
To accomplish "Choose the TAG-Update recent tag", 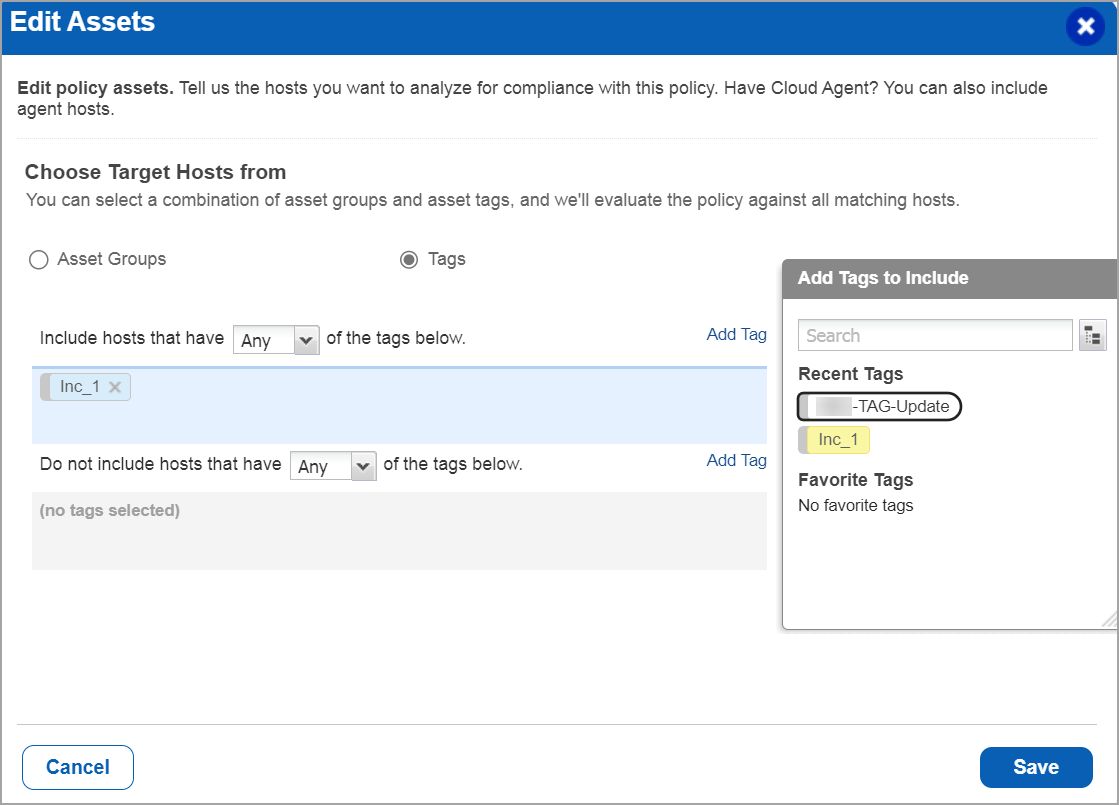I will (x=880, y=407).
